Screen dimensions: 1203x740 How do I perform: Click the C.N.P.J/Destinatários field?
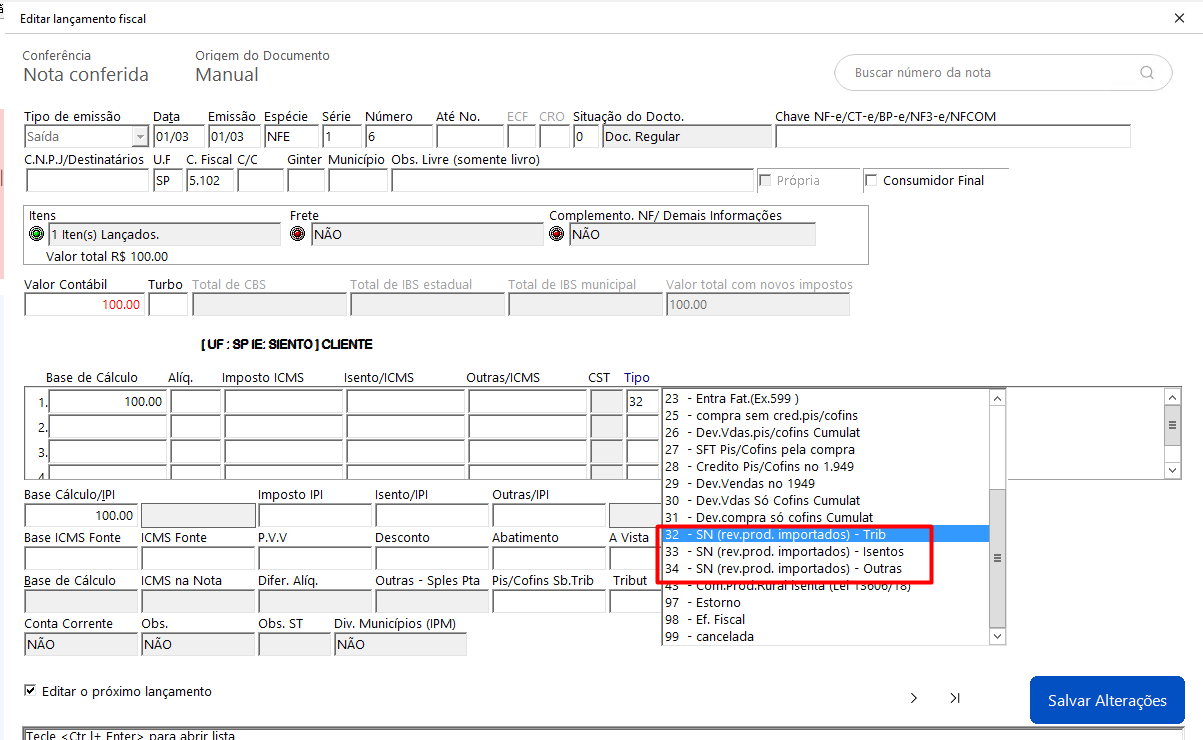point(87,180)
